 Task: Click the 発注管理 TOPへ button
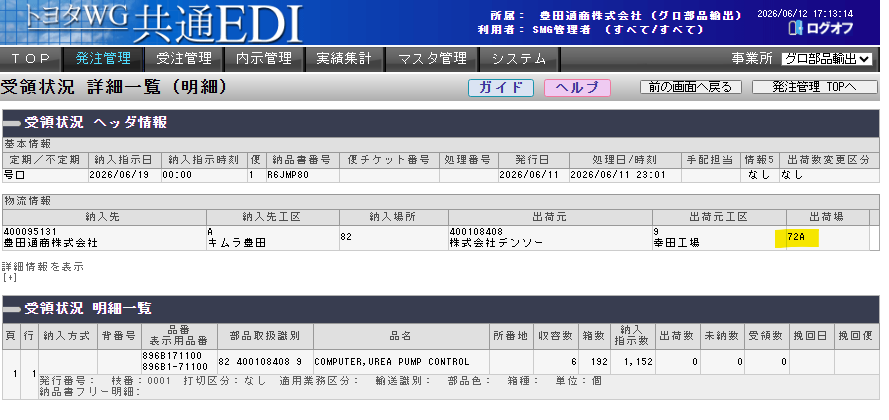click(815, 87)
